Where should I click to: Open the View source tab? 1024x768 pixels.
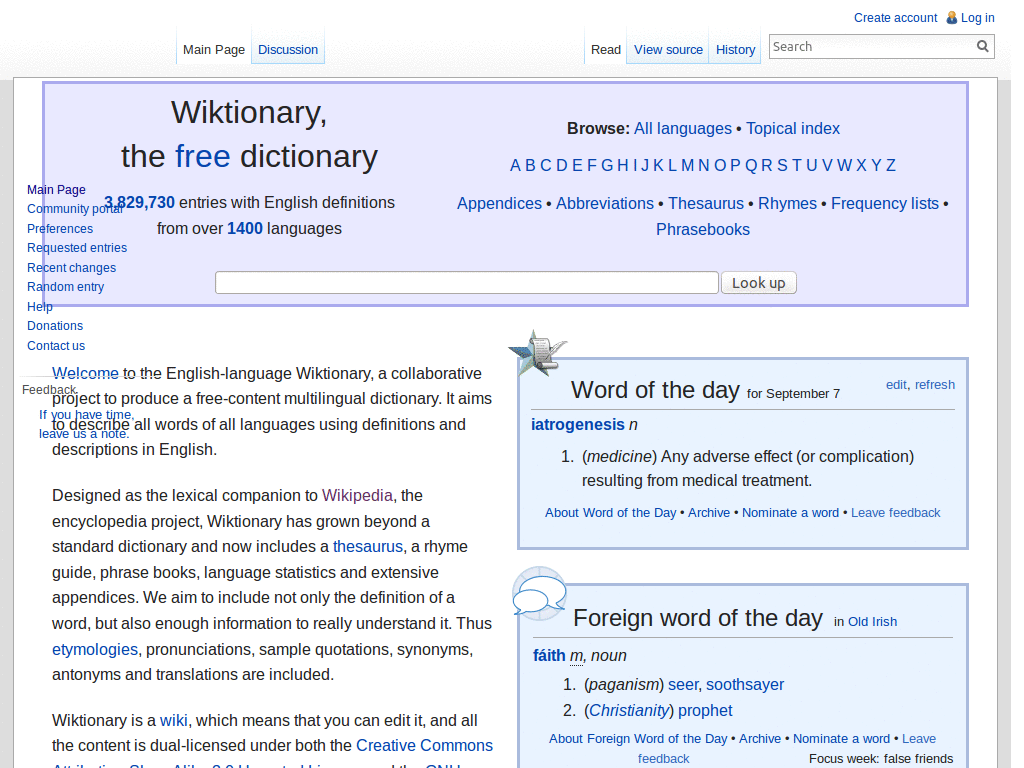668,50
